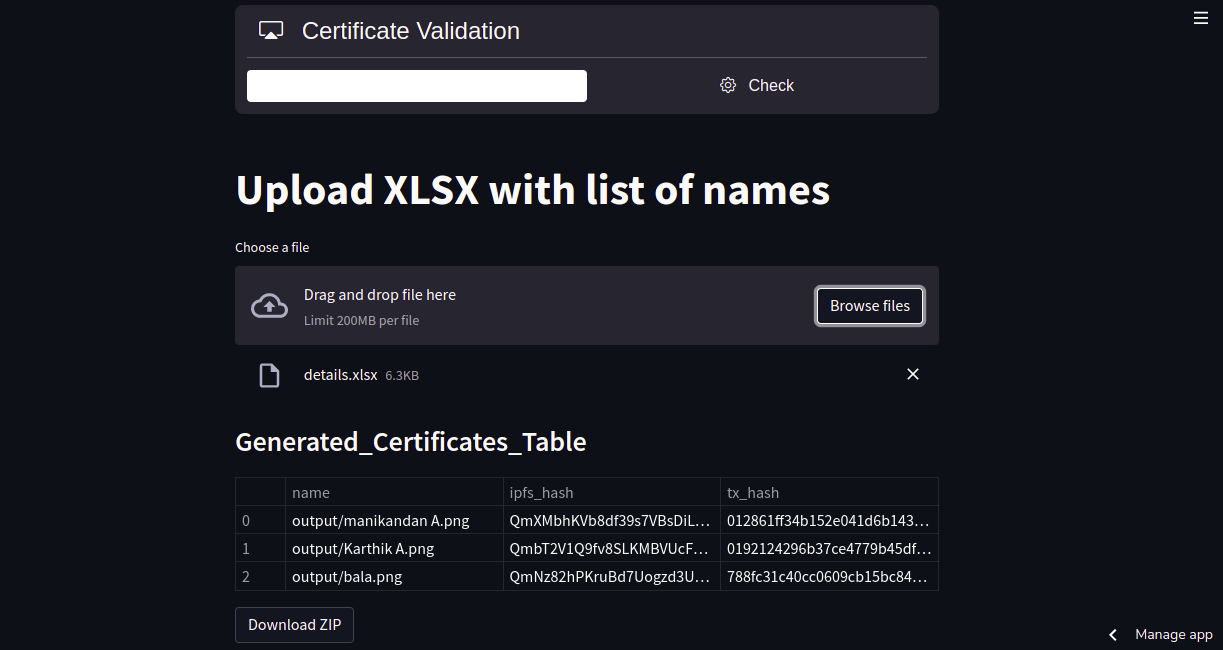Viewport: 1223px width, 650px height.
Task: Click the details.xlsx file name
Action: [x=341, y=375]
